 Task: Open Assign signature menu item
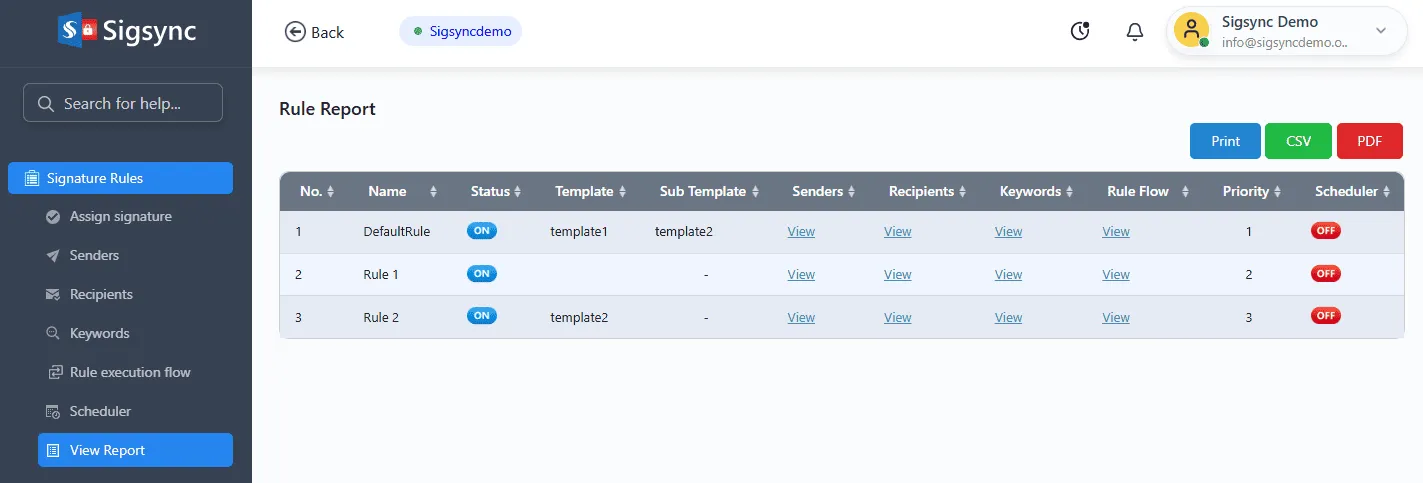[x=120, y=216]
